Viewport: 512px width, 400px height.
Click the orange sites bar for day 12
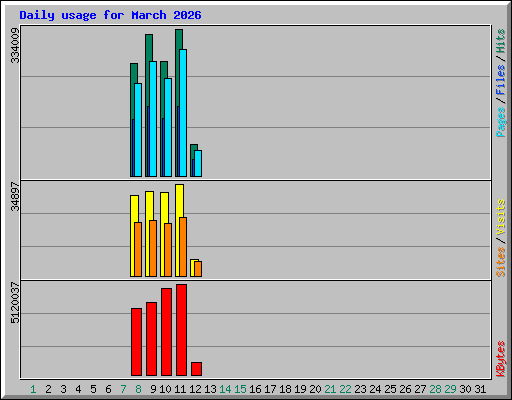tap(198, 269)
